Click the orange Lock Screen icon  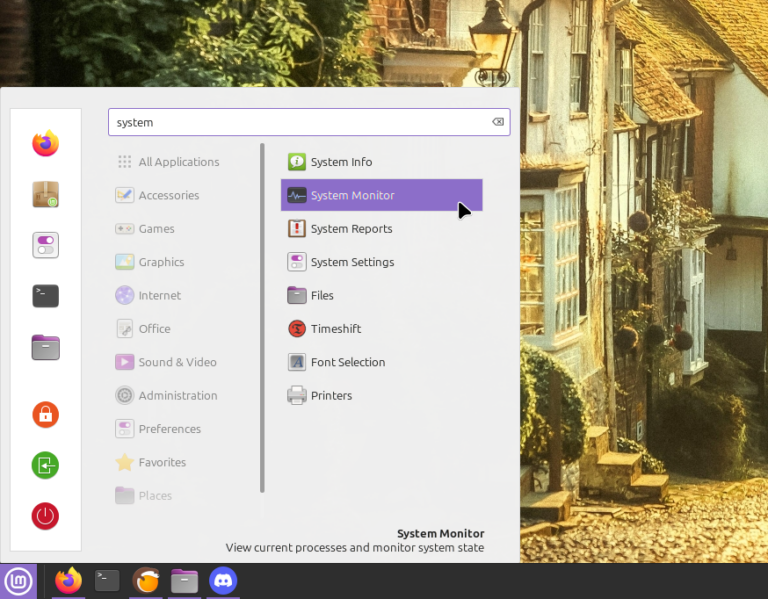pyautogui.click(x=46, y=414)
